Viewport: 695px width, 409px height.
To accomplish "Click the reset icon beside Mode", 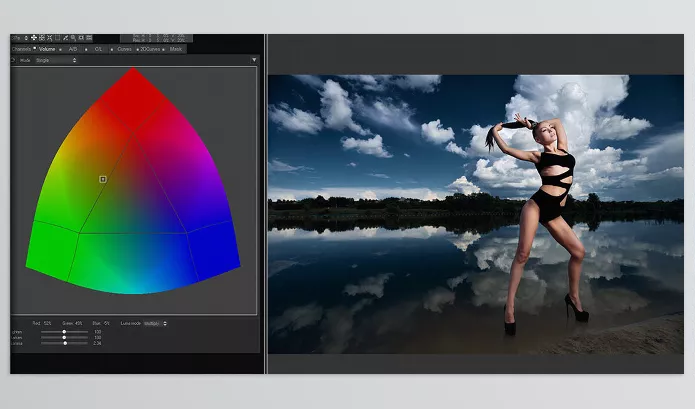I will pyautogui.click(x=14, y=60).
